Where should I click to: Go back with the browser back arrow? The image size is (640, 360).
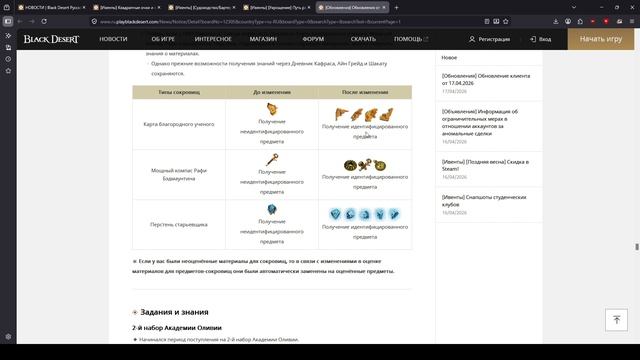(x=20, y=21)
